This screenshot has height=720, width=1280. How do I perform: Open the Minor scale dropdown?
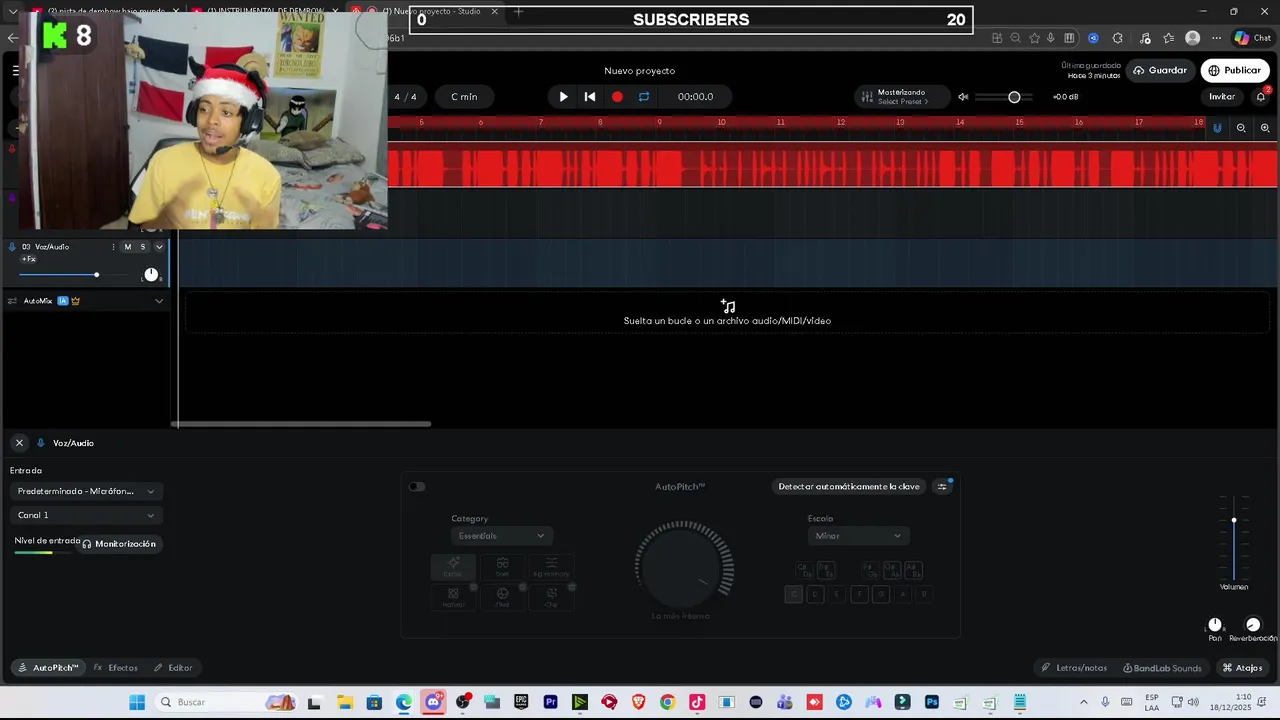point(857,536)
